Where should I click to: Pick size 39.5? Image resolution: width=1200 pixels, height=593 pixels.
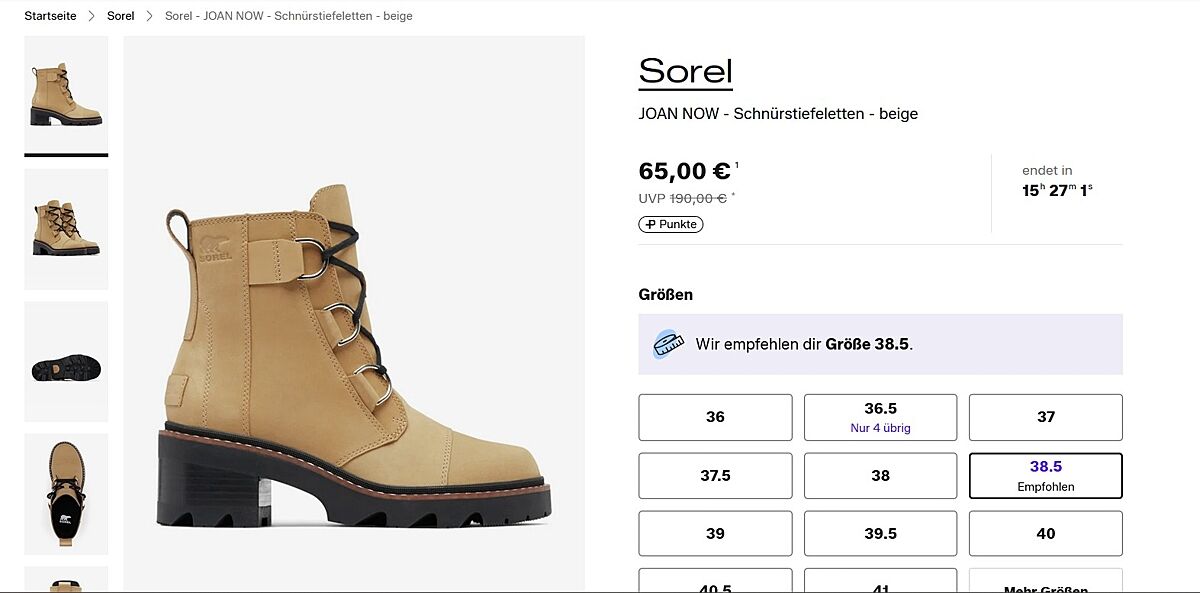880,534
